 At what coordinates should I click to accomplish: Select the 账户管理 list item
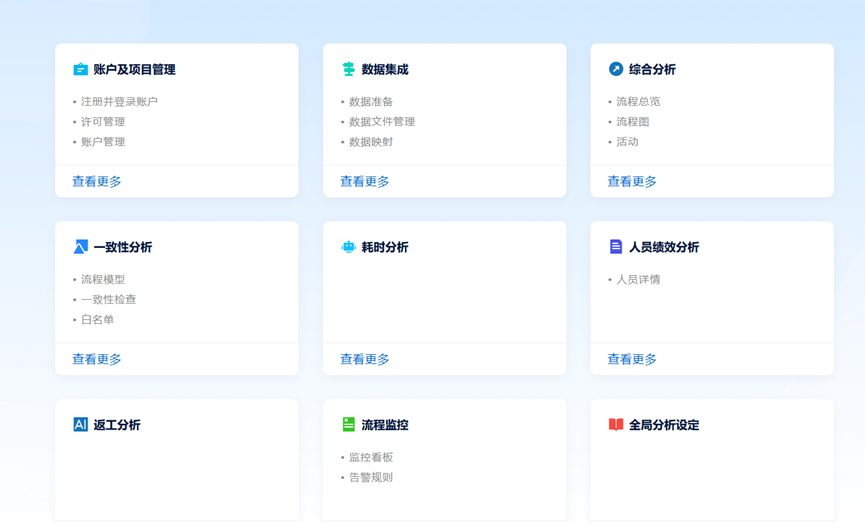pyautogui.click(x=103, y=142)
